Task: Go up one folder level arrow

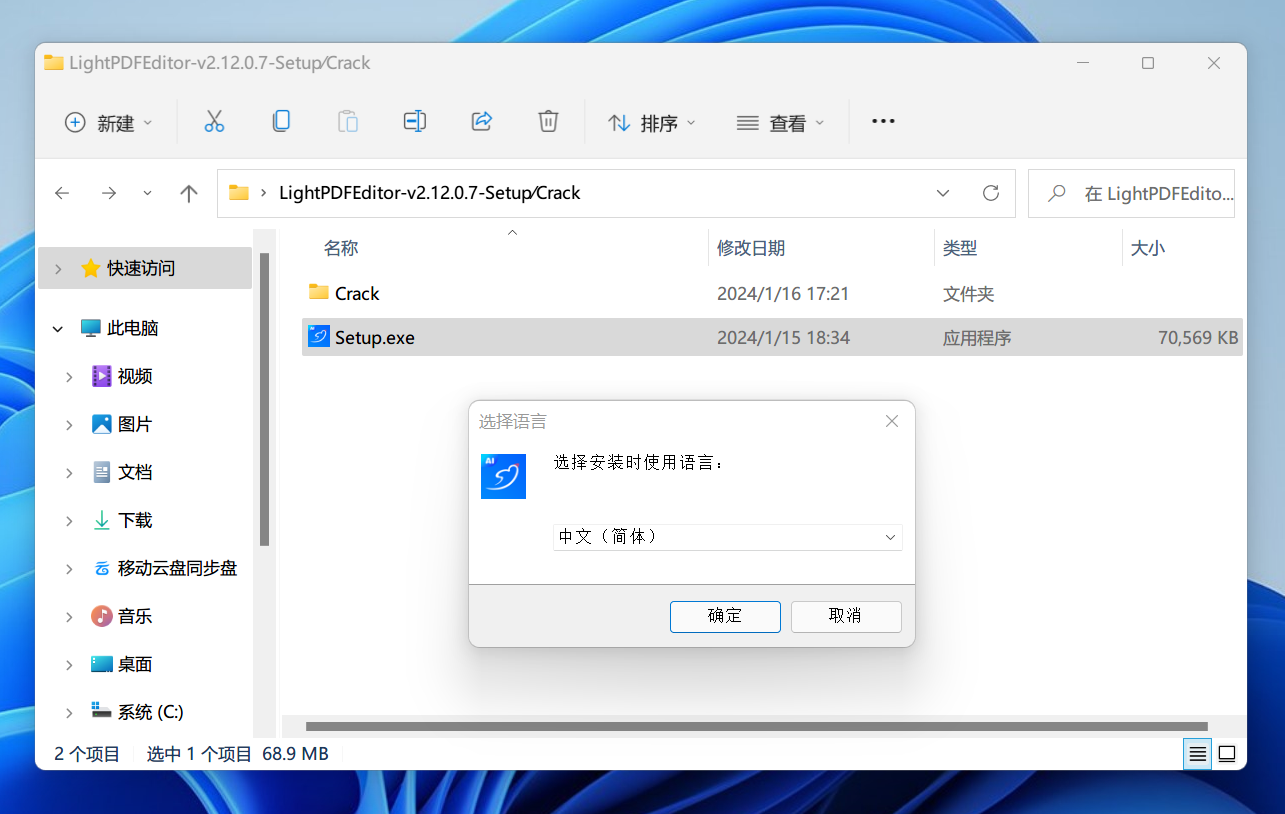Action: [x=189, y=193]
